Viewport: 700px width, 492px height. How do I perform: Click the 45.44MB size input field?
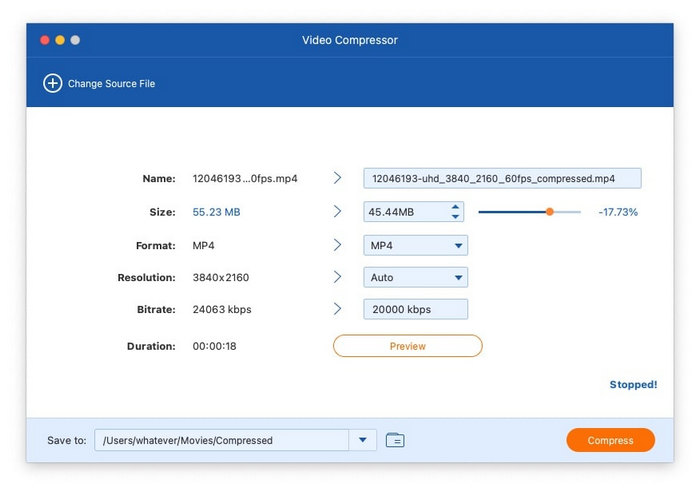tap(404, 212)
